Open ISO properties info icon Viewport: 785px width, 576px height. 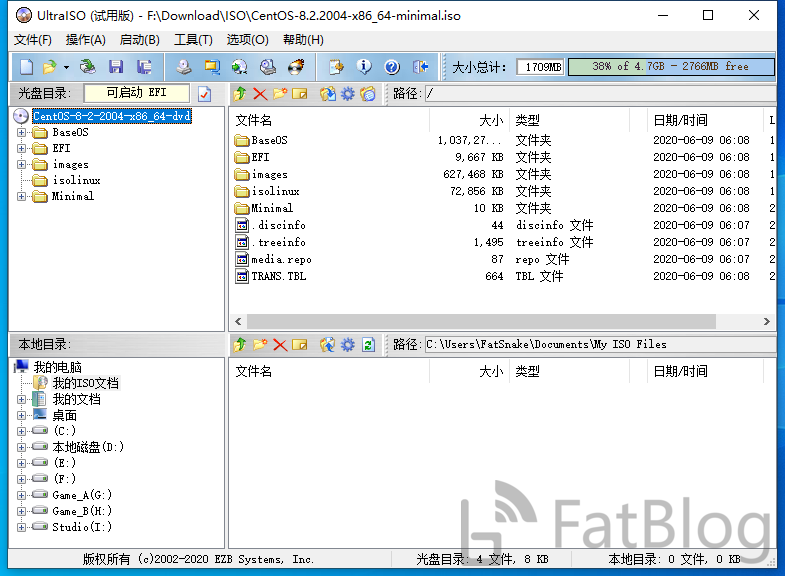(x=364, y=67)
